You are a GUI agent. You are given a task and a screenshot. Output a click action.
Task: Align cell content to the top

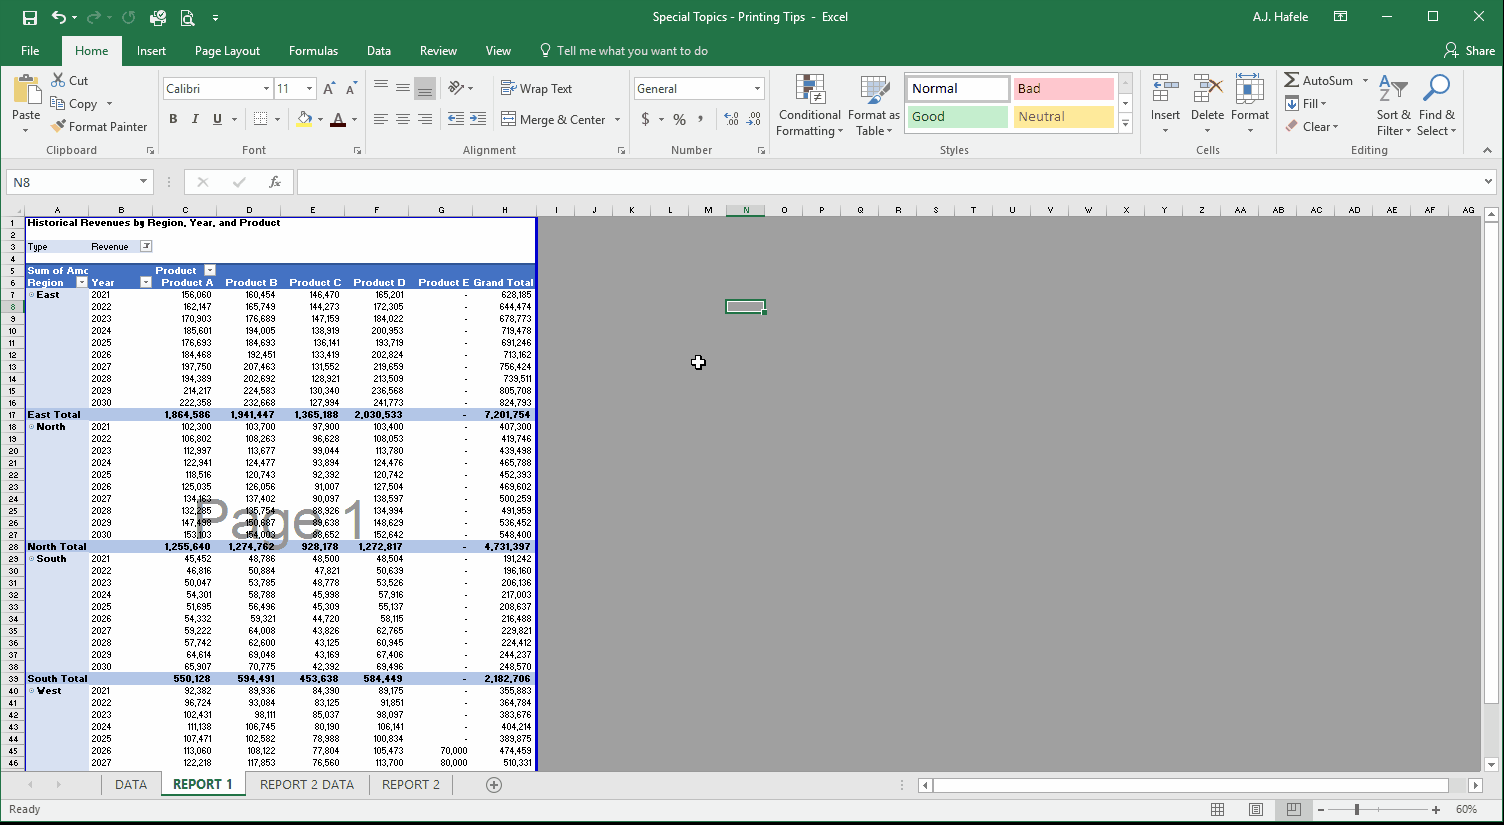381,88
